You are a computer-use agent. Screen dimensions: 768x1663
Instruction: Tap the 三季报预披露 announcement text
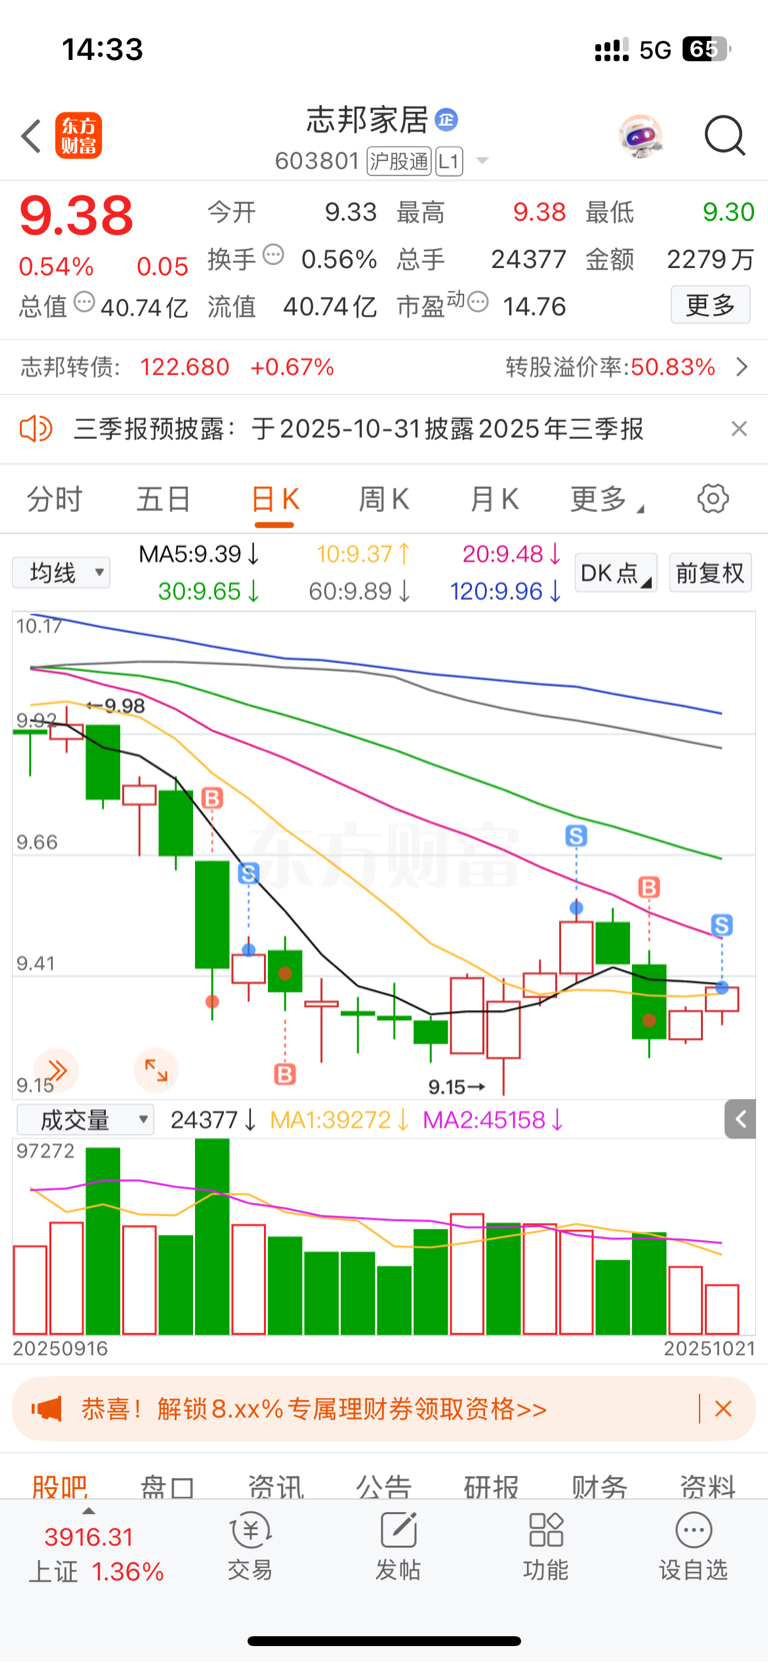[x=359, y=429]
